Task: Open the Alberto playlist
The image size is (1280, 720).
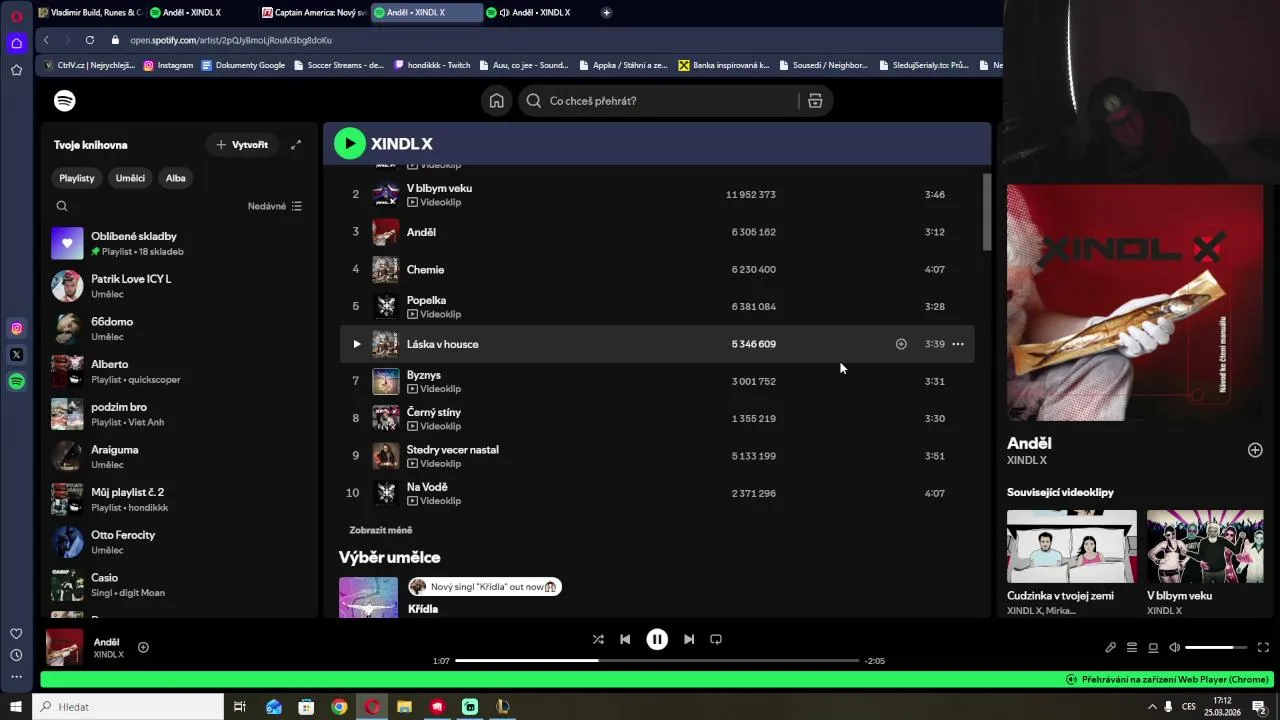Action: (180, 371)
